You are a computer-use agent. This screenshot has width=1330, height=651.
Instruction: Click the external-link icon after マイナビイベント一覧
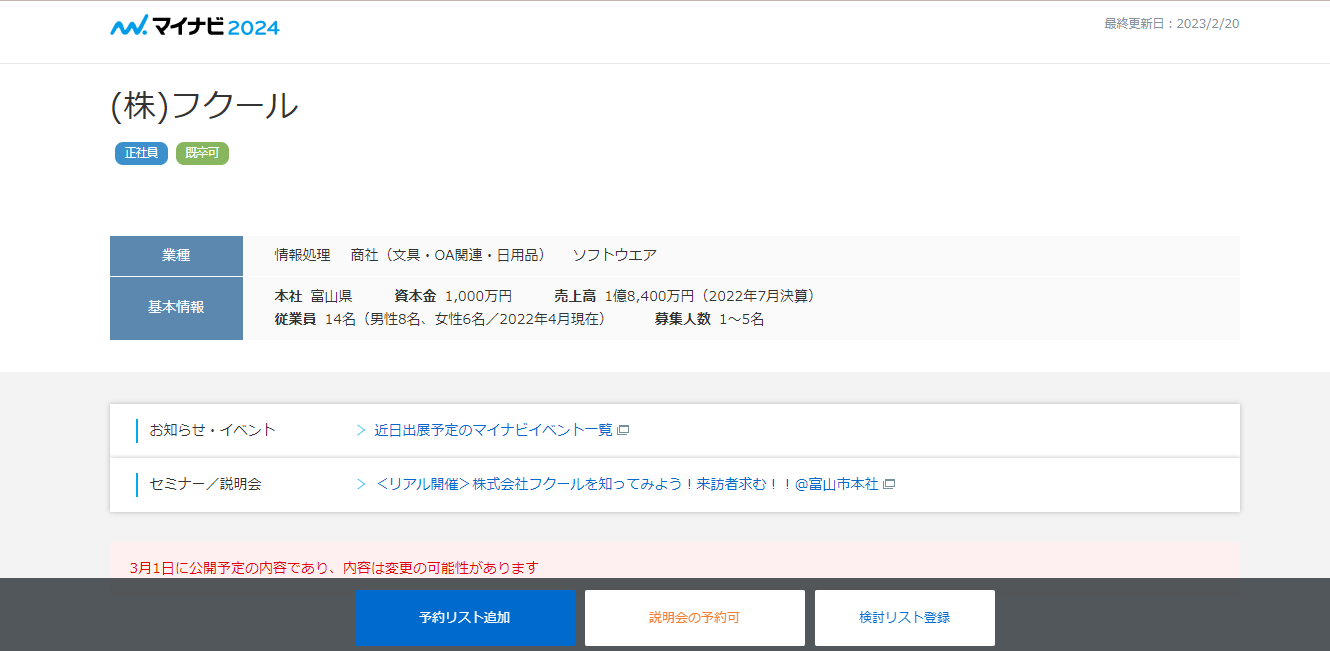pos(623,430)
